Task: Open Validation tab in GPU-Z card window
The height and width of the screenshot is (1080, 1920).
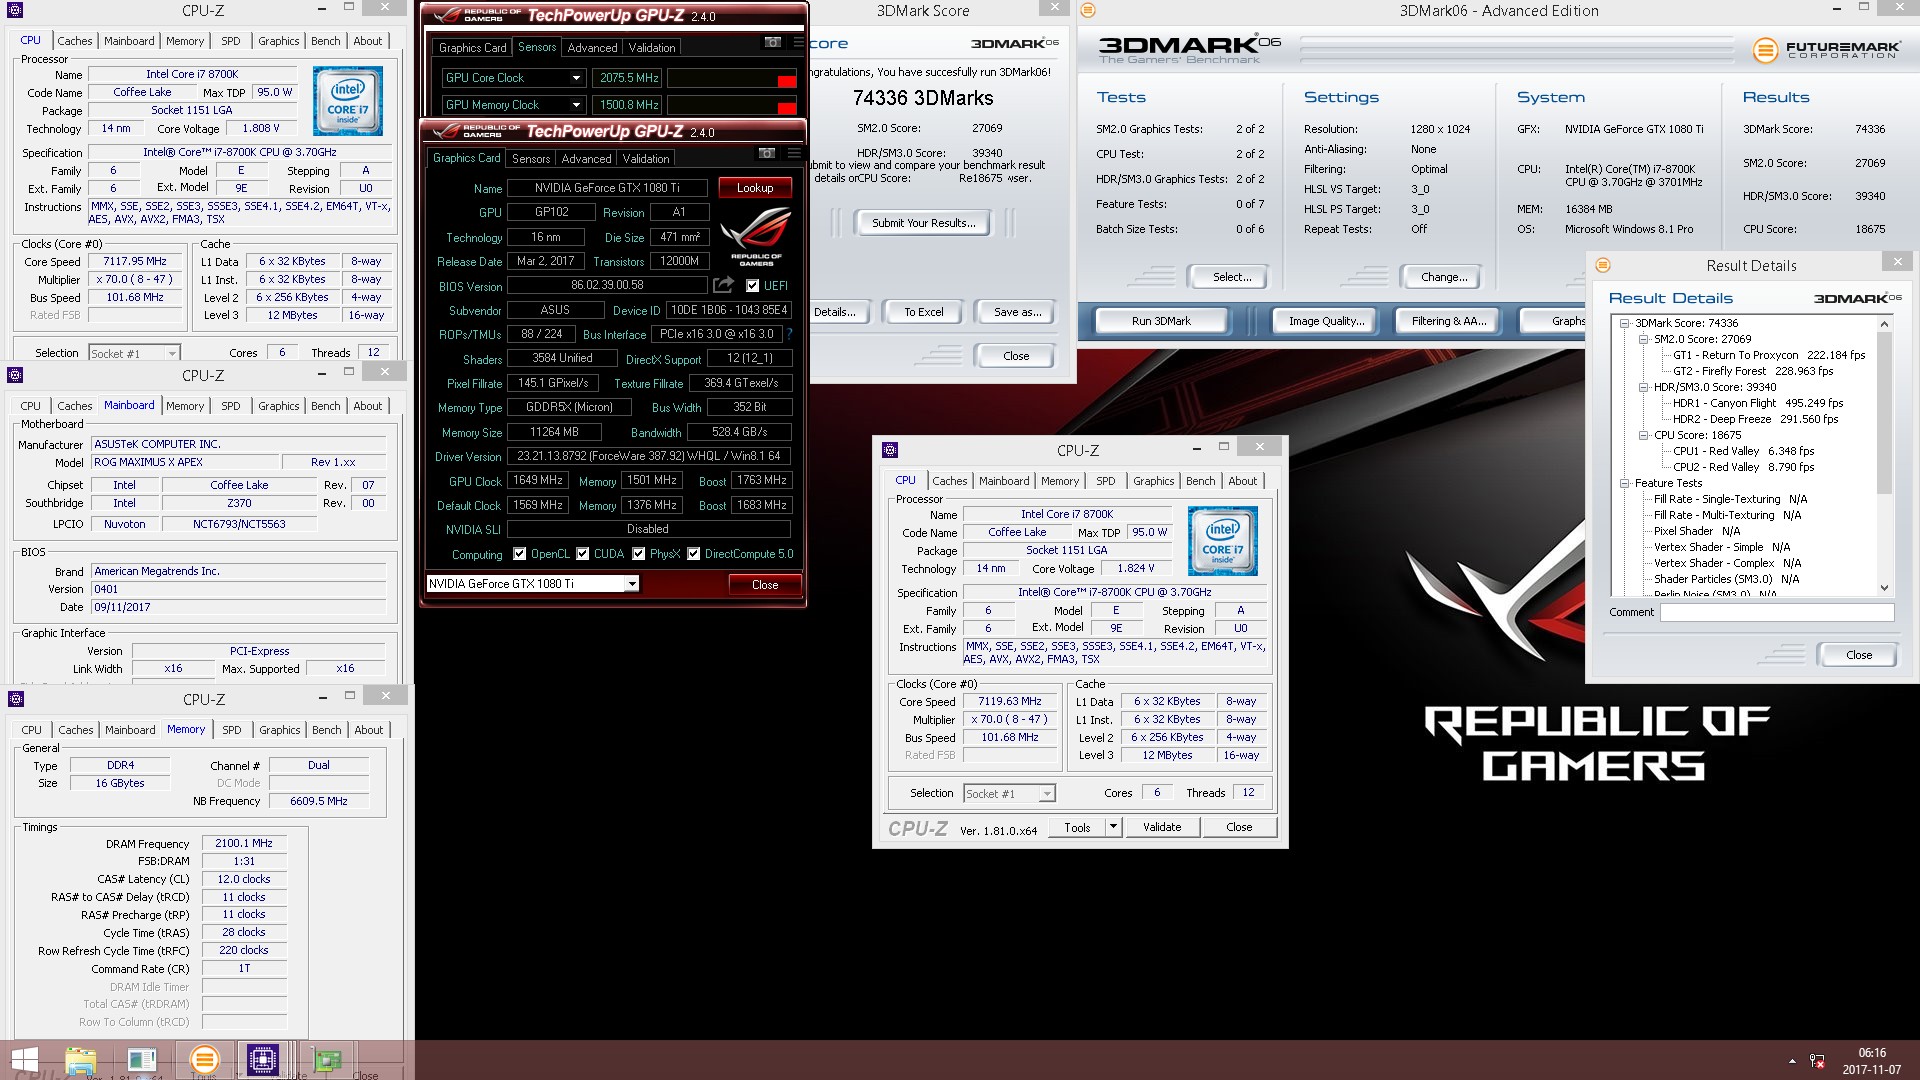Action: point(646,159)
